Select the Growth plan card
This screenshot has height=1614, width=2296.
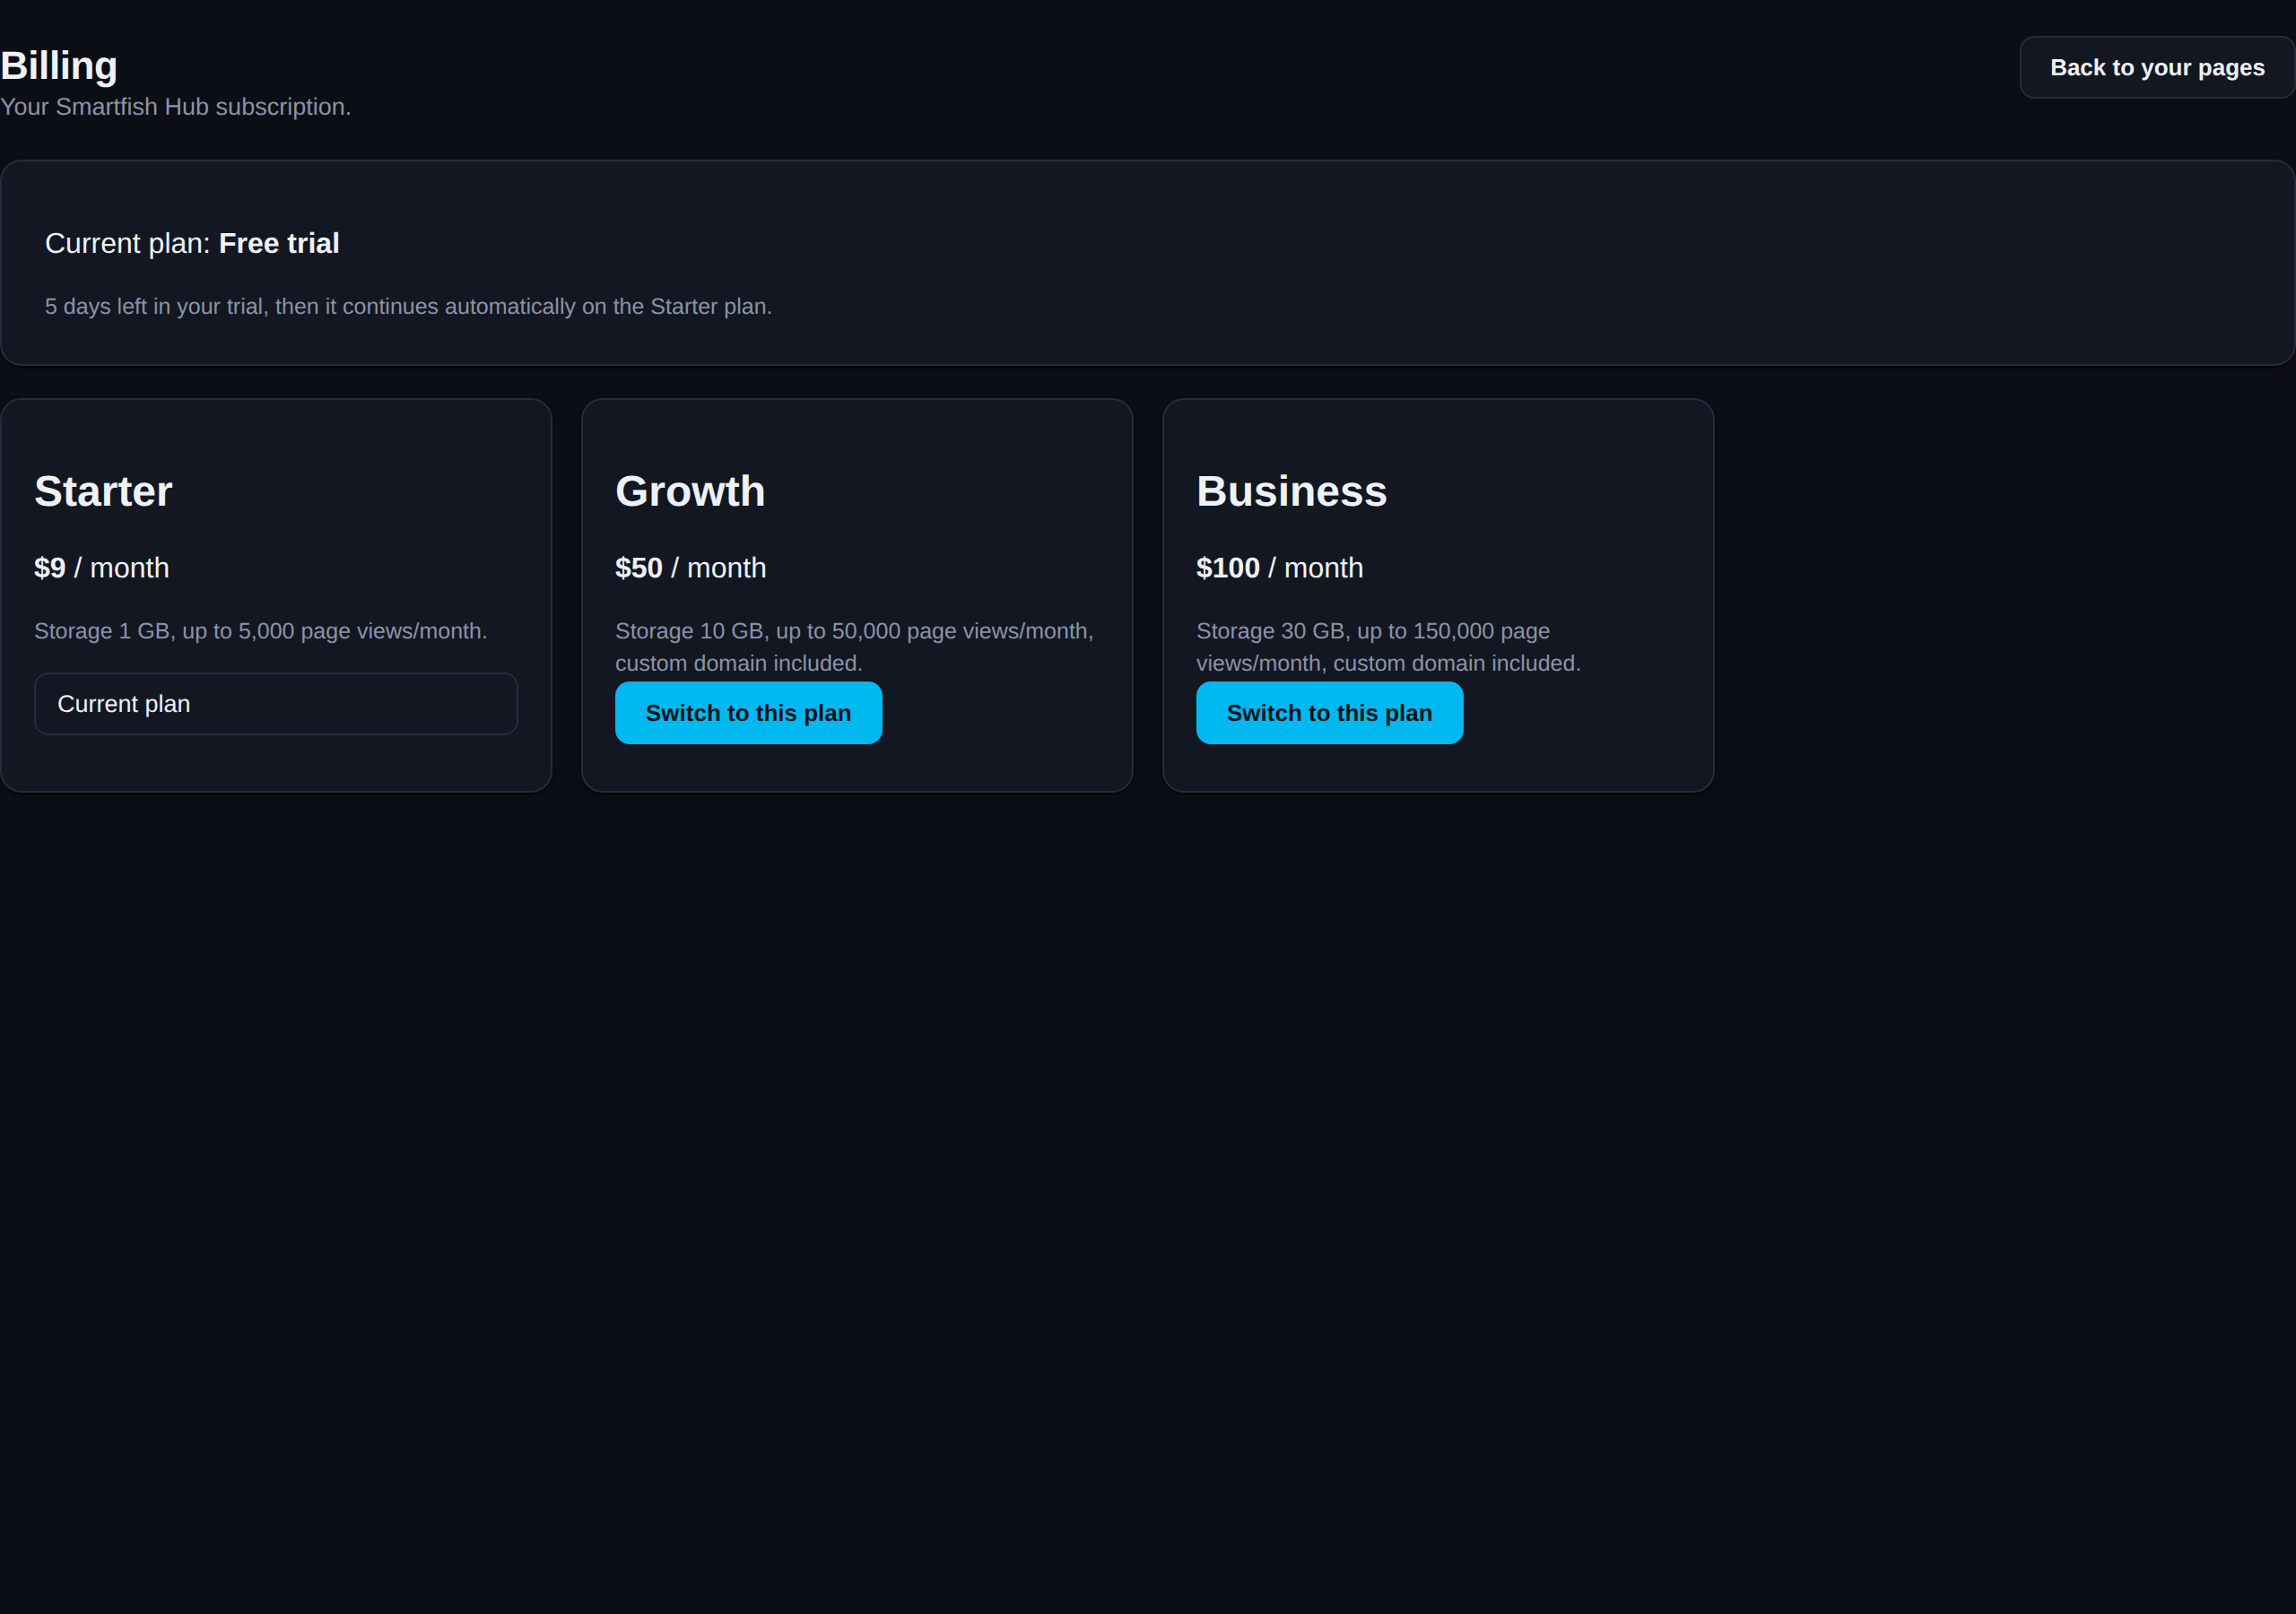click(857, 595)
